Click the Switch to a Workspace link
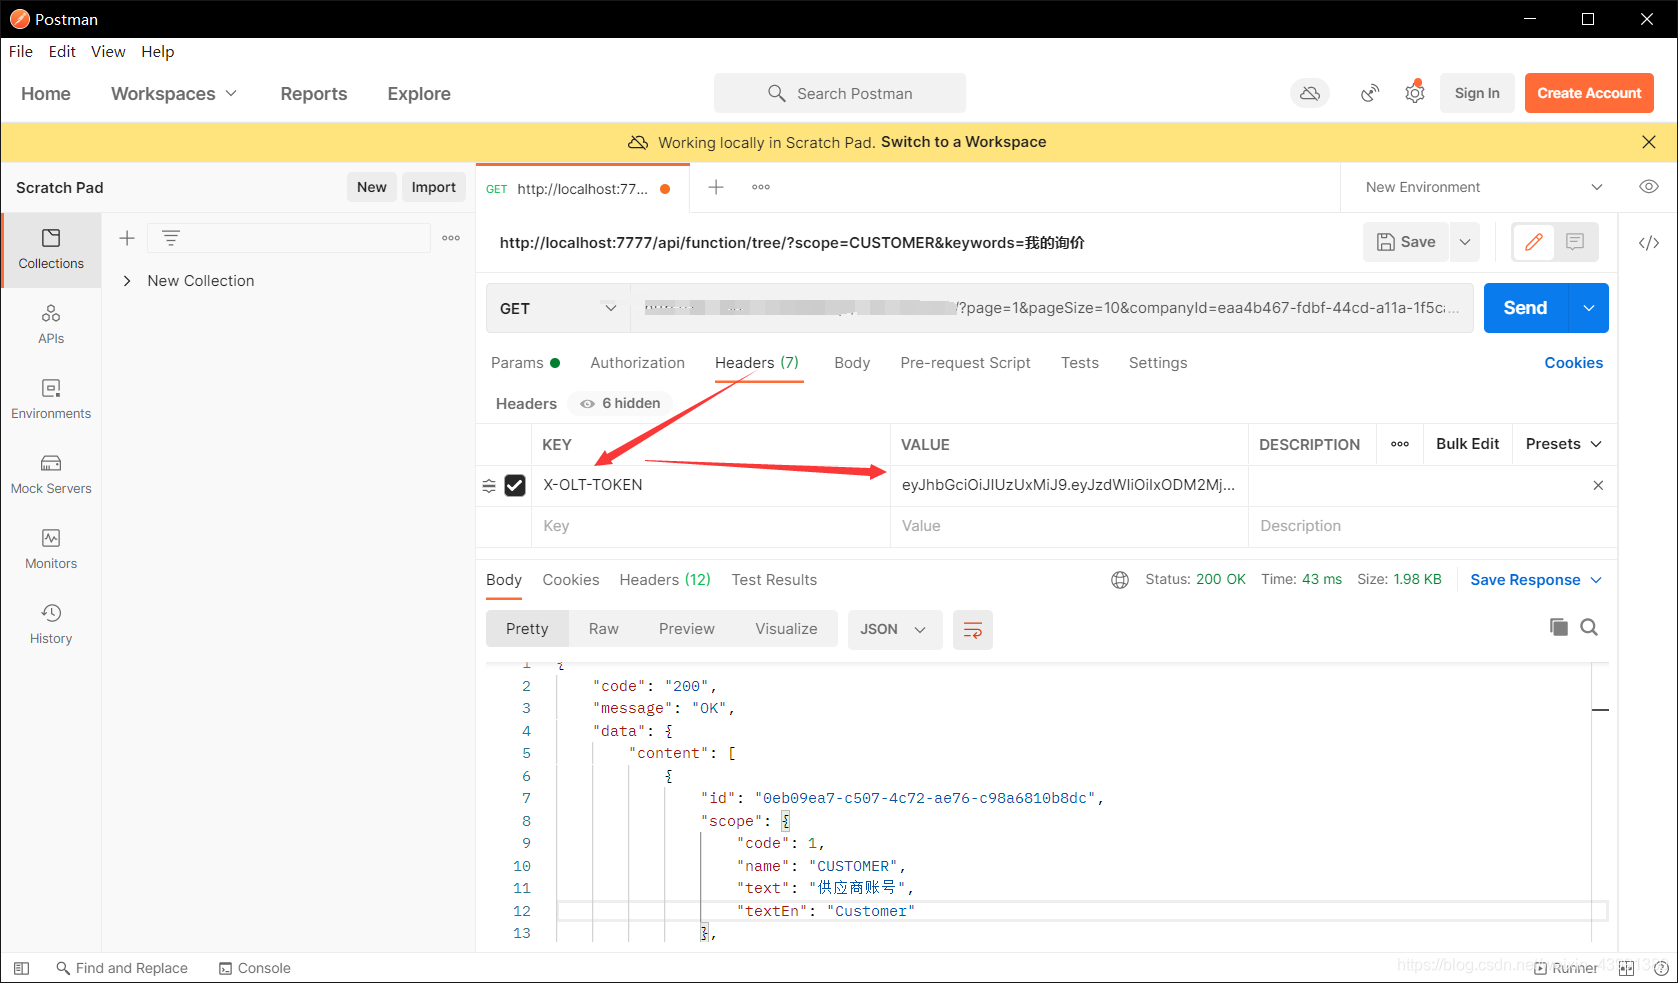Image resolution: width=1678 pixels, height=983 pixels. [x=963, y=142]
